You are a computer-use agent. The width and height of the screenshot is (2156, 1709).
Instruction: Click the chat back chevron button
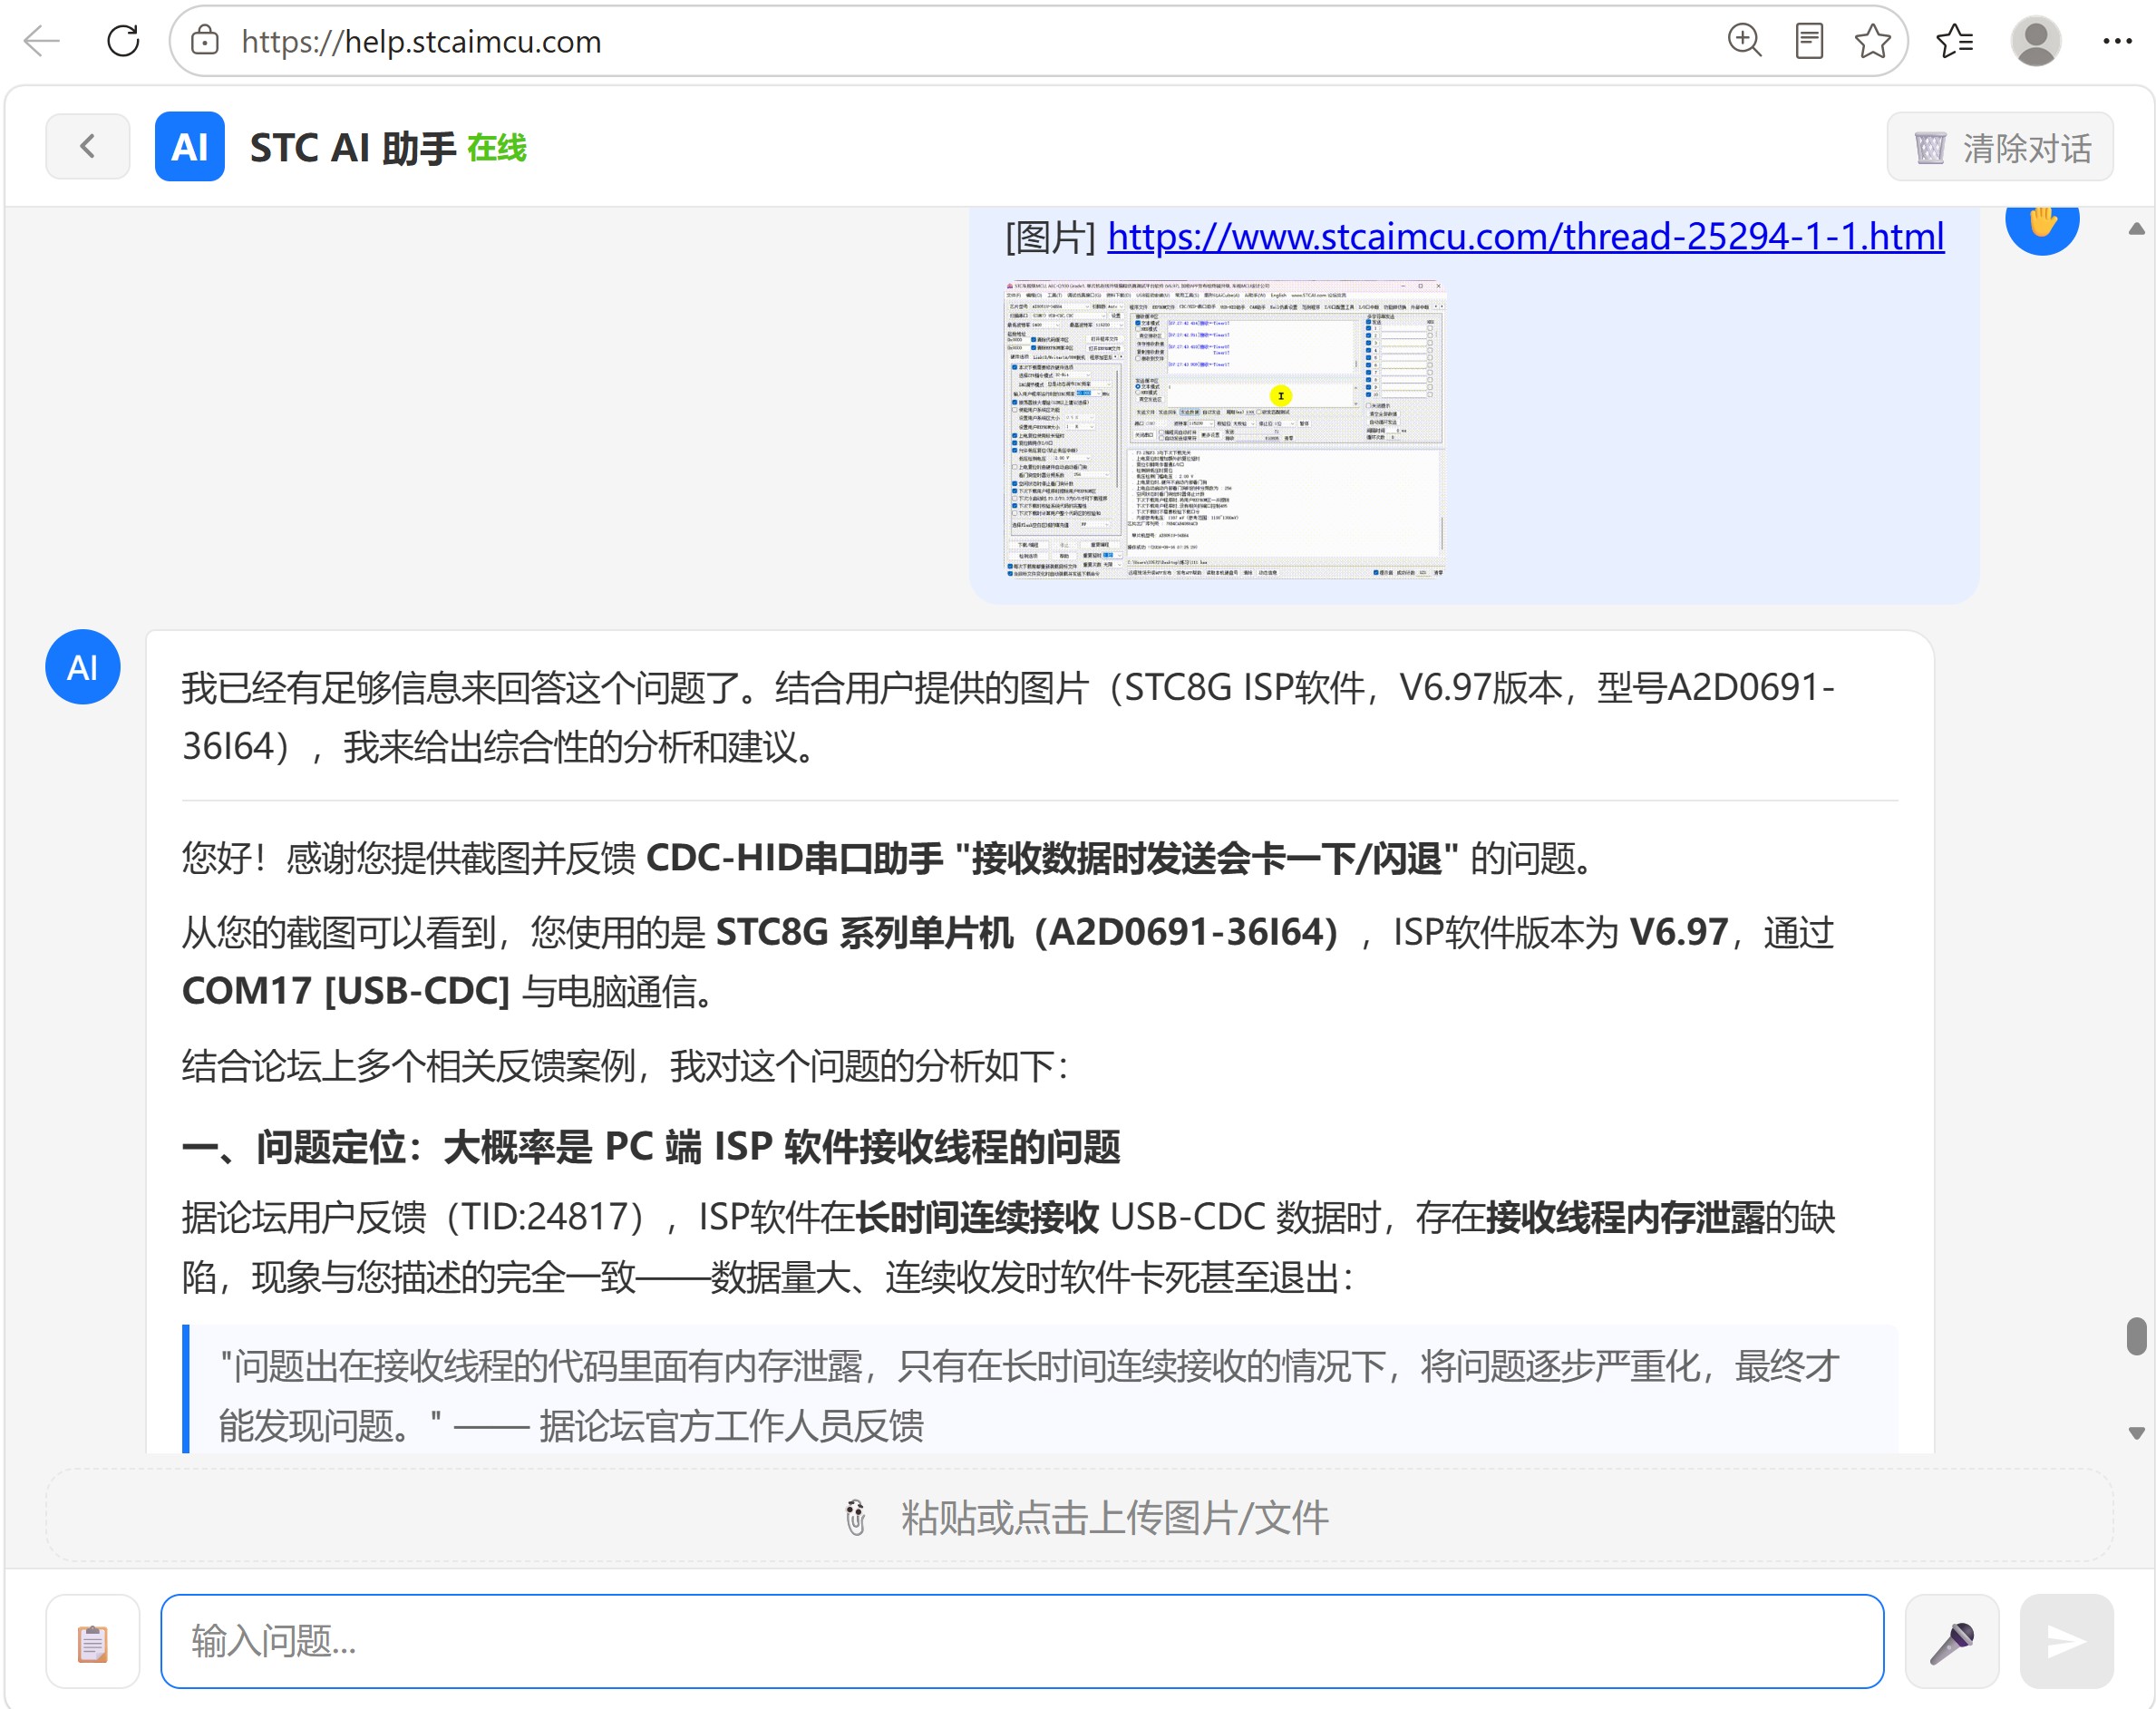point(88,146)
